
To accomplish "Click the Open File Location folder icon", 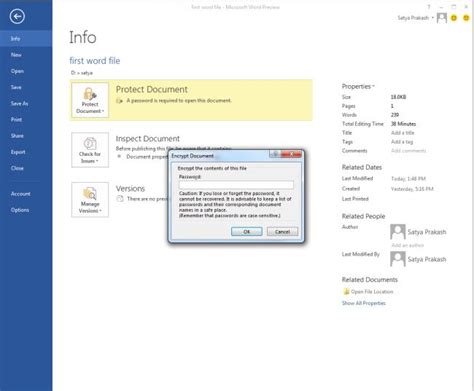I will tap(346, 292).
